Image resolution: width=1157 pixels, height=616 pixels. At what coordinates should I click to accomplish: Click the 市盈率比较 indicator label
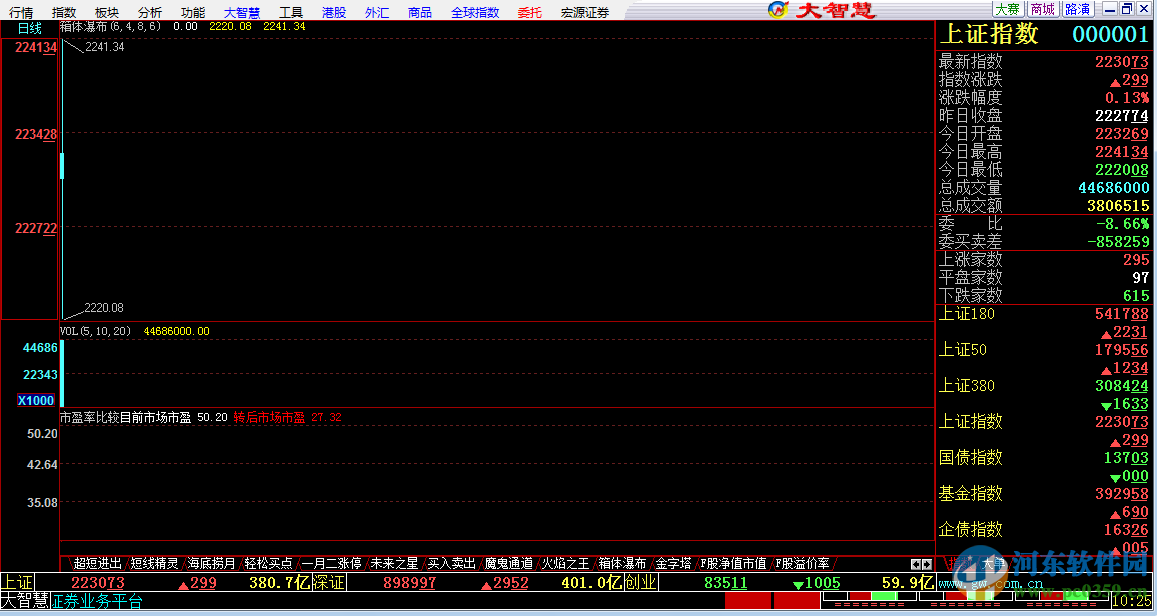point(89,417)
